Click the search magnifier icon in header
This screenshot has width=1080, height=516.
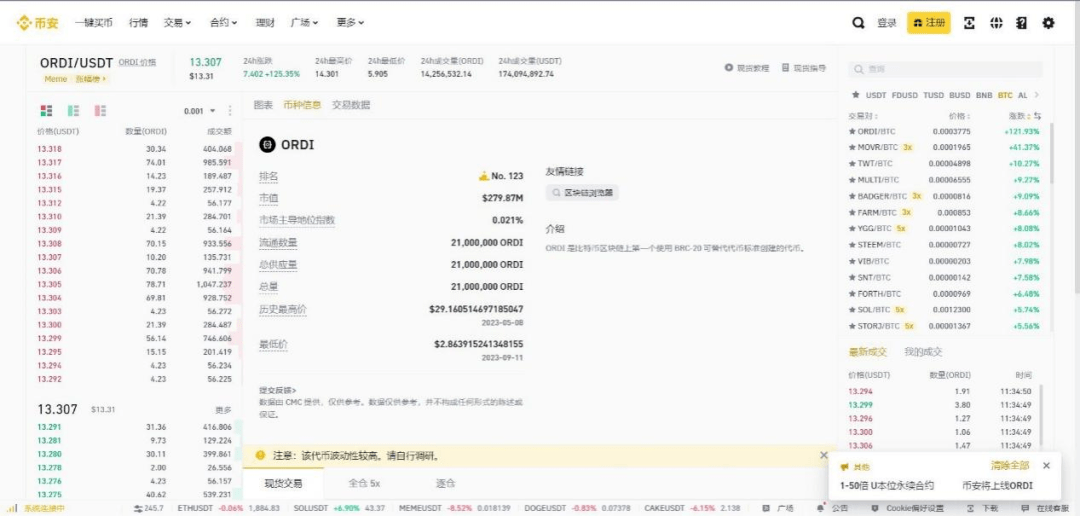858,22
